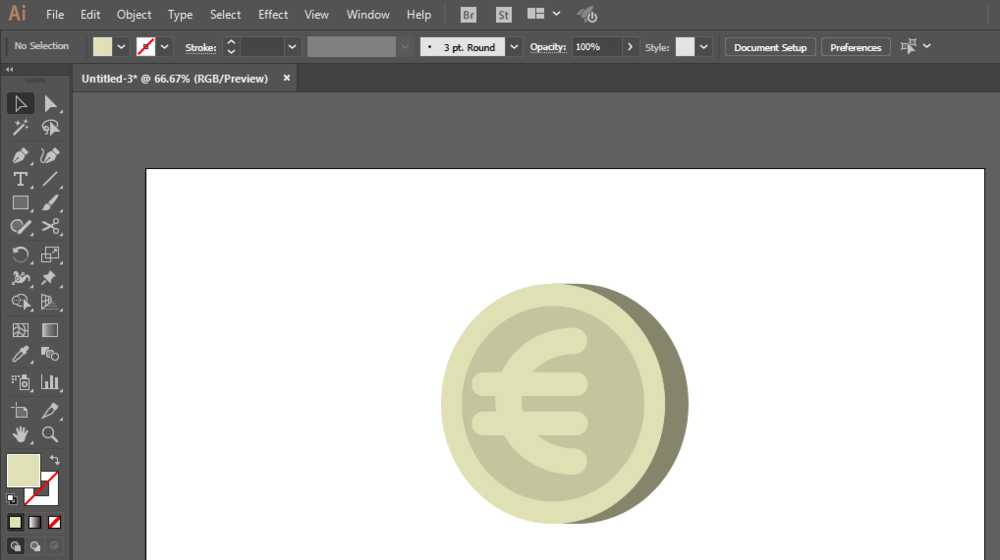Choose the Magic Wand tool
The height and width of the screenshot is (560, 1000).
pyautogui.click(x=20, y=128)
